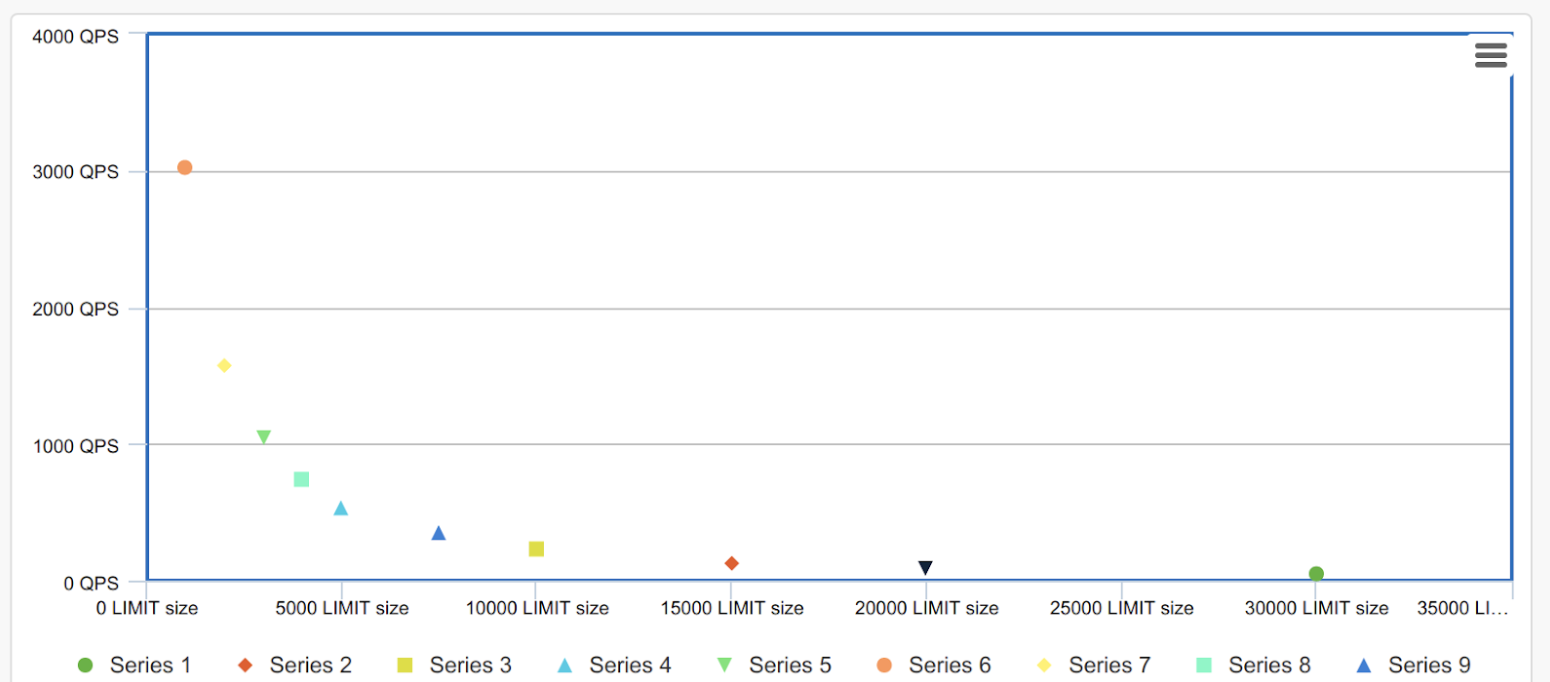Screen dimensions: 1550x682
Task: Click the orange circle data point near 3000 QPS
Action: point(185,168)
